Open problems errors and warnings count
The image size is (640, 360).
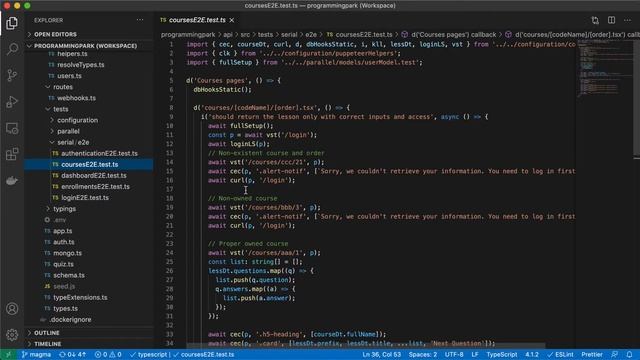point(108,355)
